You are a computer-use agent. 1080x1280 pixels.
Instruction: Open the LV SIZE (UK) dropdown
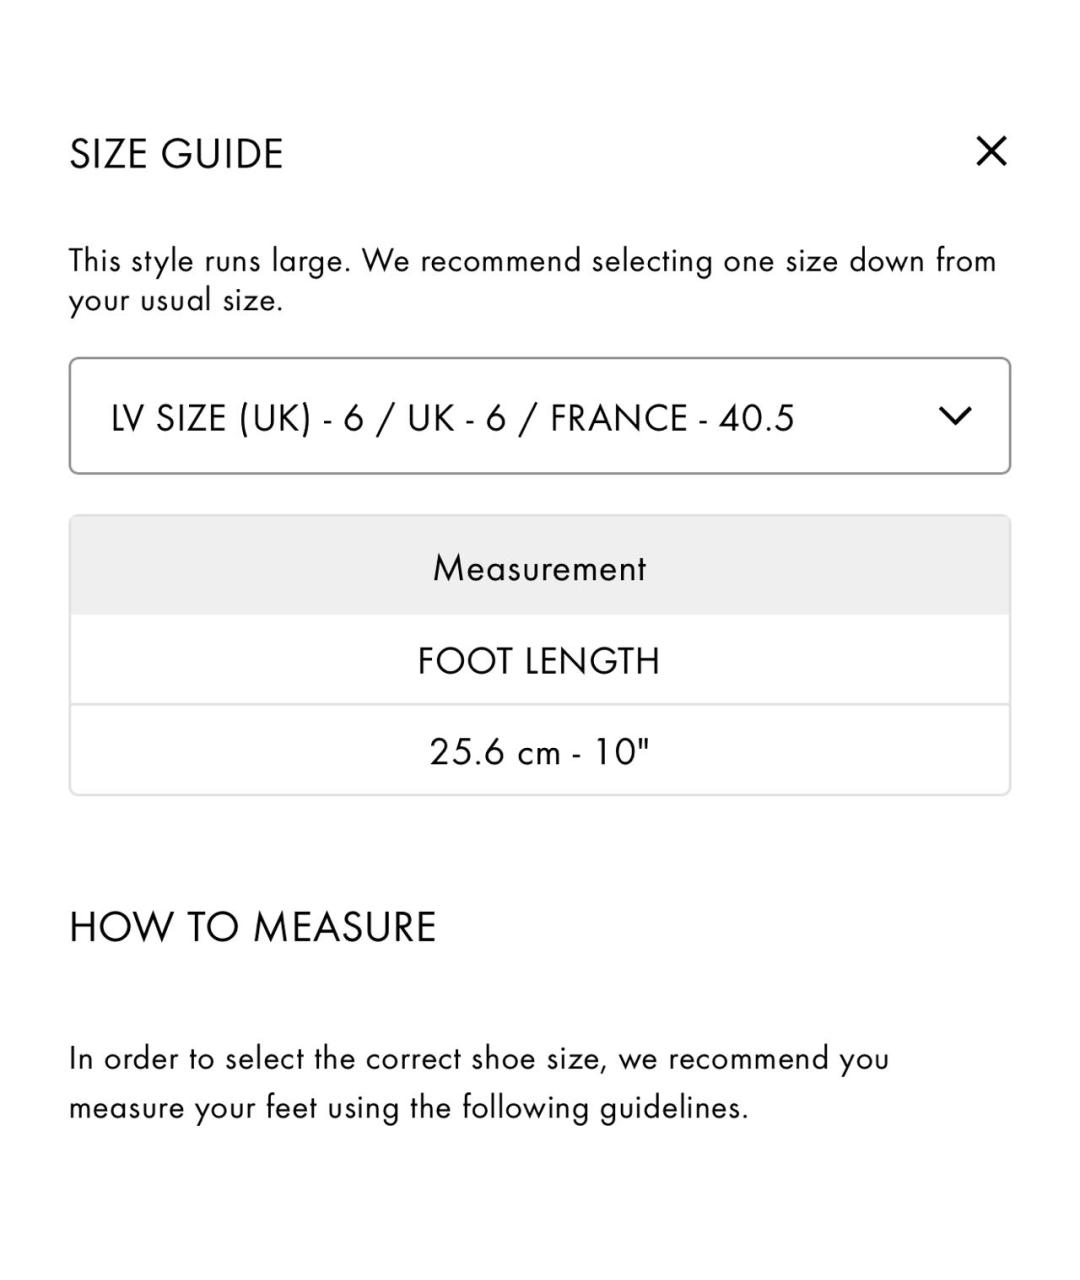tap(539, 416)
